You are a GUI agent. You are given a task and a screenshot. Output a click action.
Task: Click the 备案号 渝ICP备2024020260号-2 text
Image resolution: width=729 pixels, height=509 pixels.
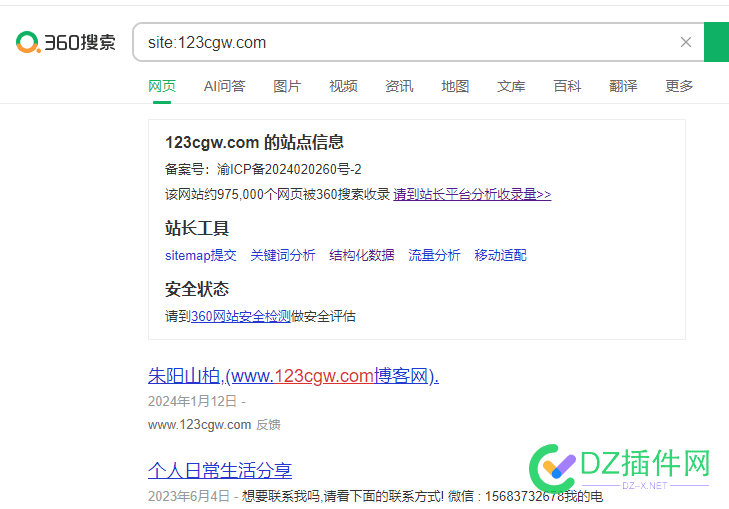coord(263,169)
